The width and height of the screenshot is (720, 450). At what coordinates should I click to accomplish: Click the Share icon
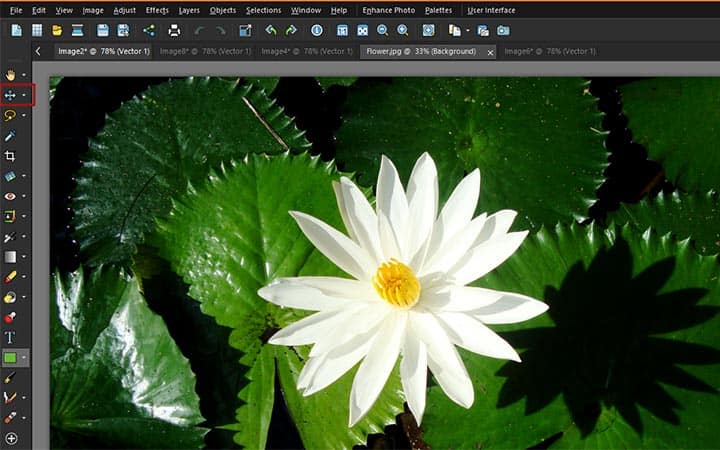coord(149,31)
